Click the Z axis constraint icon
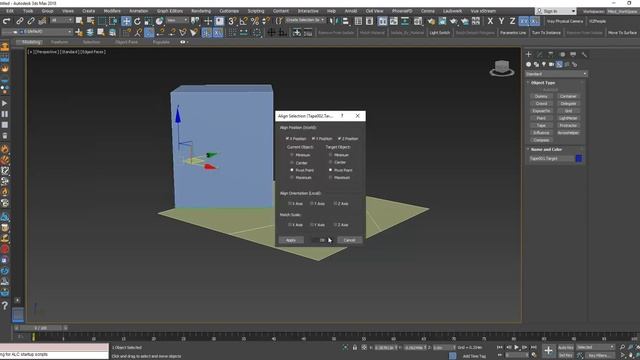The height and width of the screenshot is (360, 640). tap(512, 21)
